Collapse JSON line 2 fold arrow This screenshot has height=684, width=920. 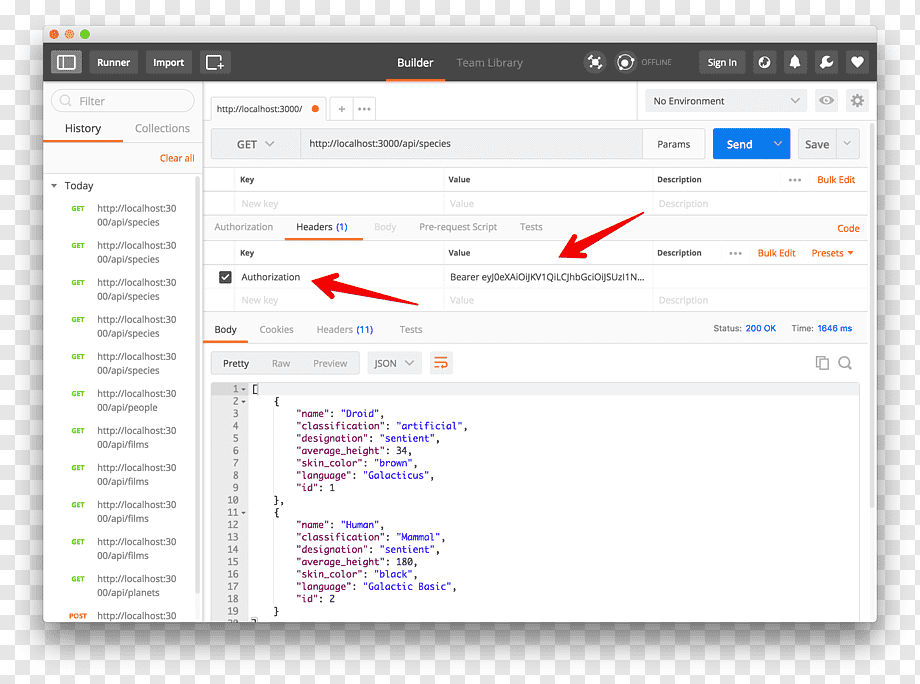click(x=243, y=402)
